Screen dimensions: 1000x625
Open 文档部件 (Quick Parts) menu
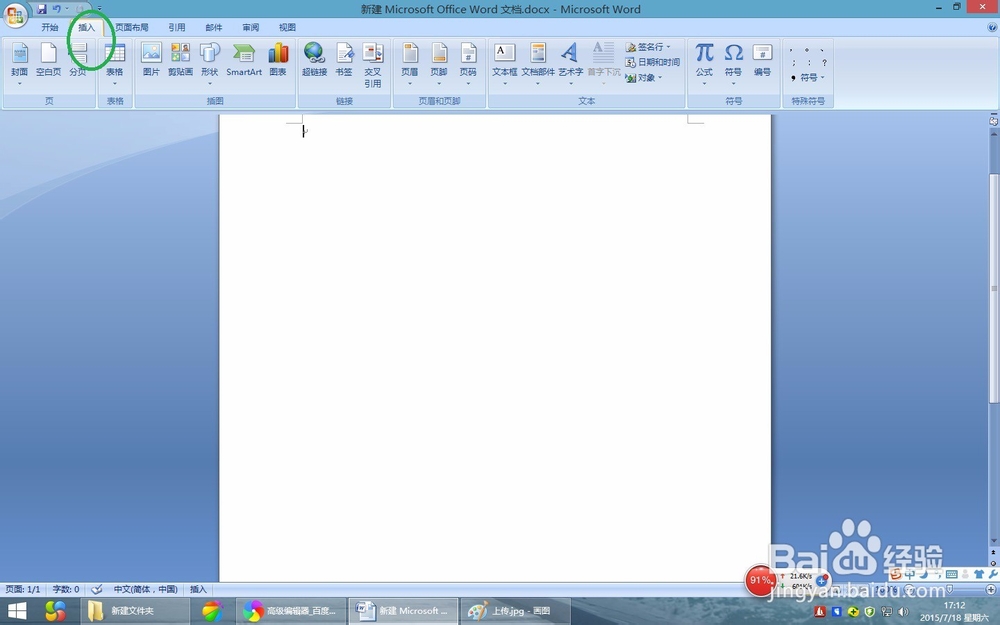pyautogui.click(x=538, y=64)
